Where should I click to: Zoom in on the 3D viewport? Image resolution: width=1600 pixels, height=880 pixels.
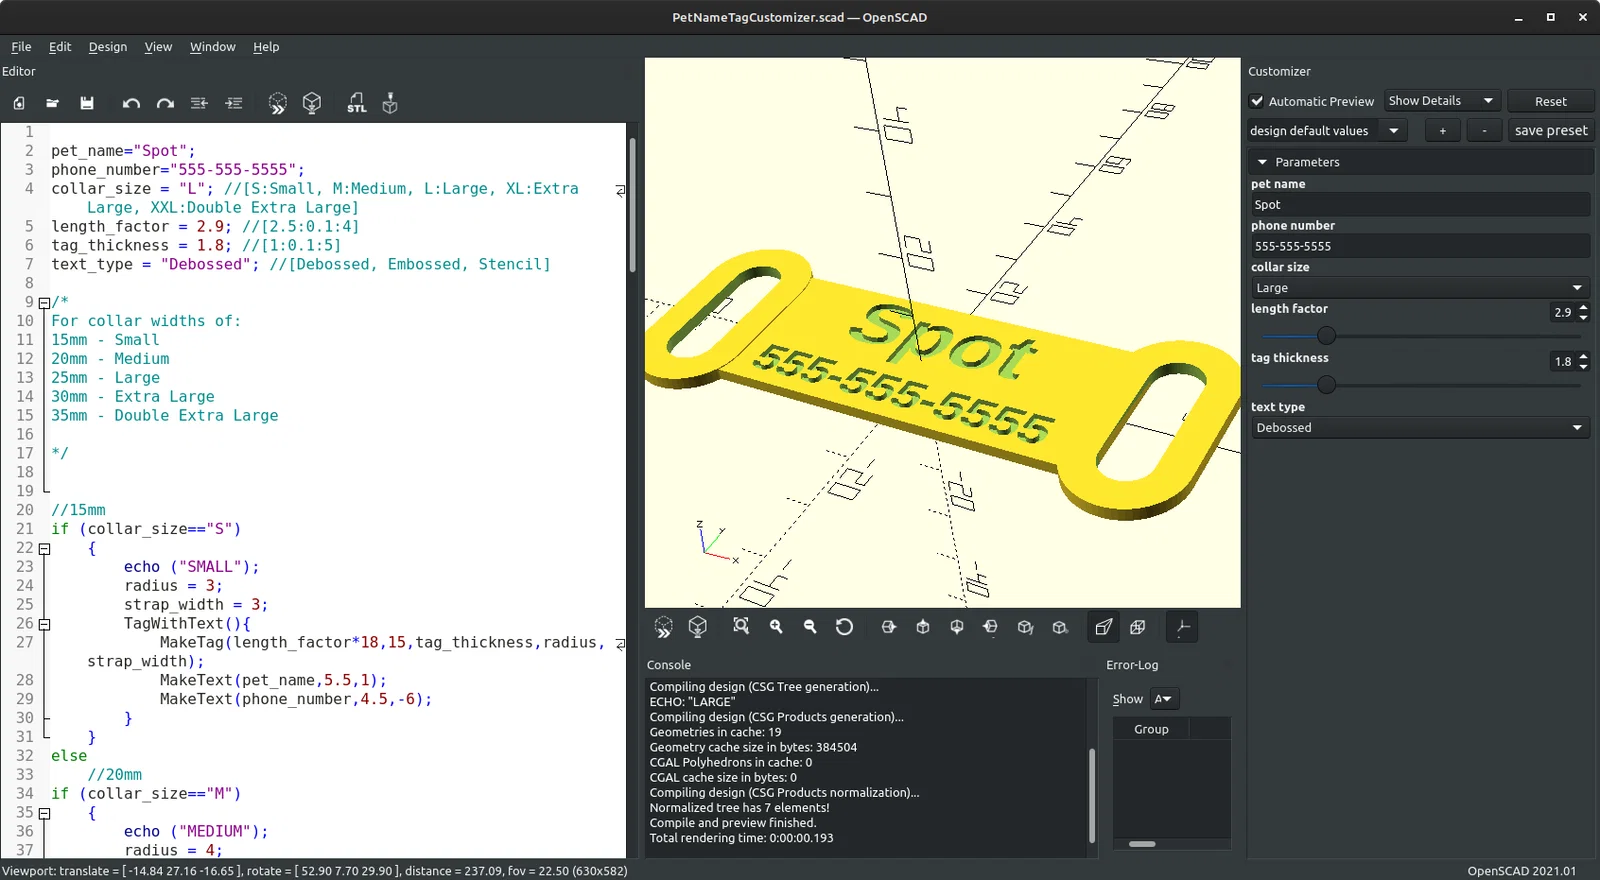776,627
